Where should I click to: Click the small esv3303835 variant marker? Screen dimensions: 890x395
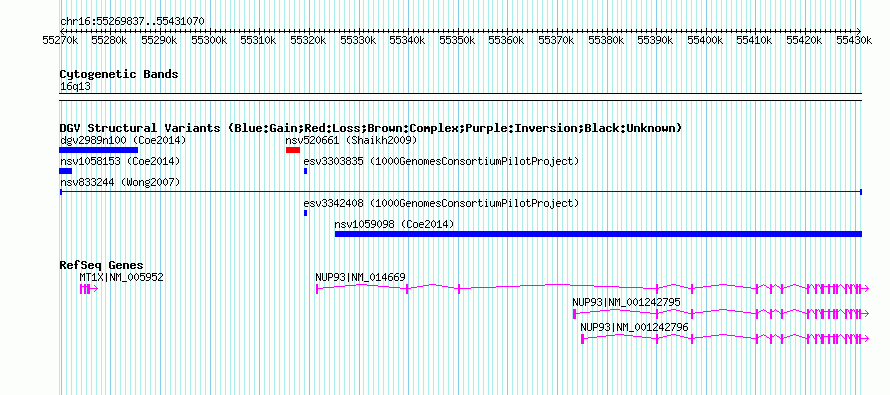[305, 171]
